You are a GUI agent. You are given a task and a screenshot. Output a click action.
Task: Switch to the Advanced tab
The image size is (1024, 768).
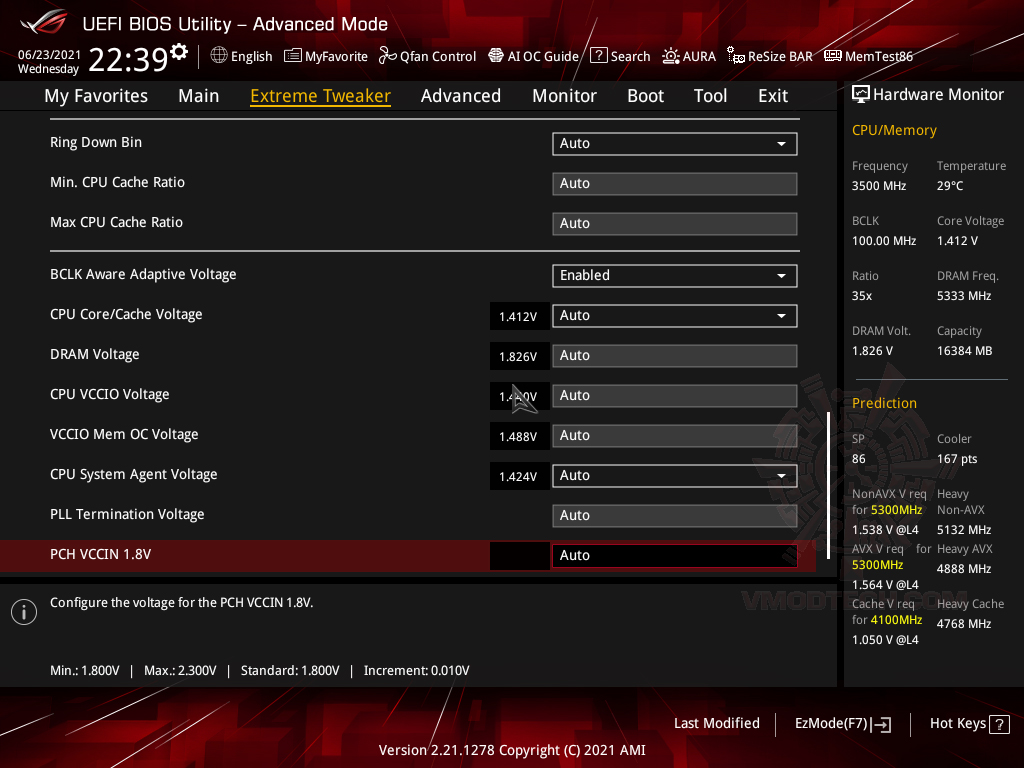(x=461, y=95)
